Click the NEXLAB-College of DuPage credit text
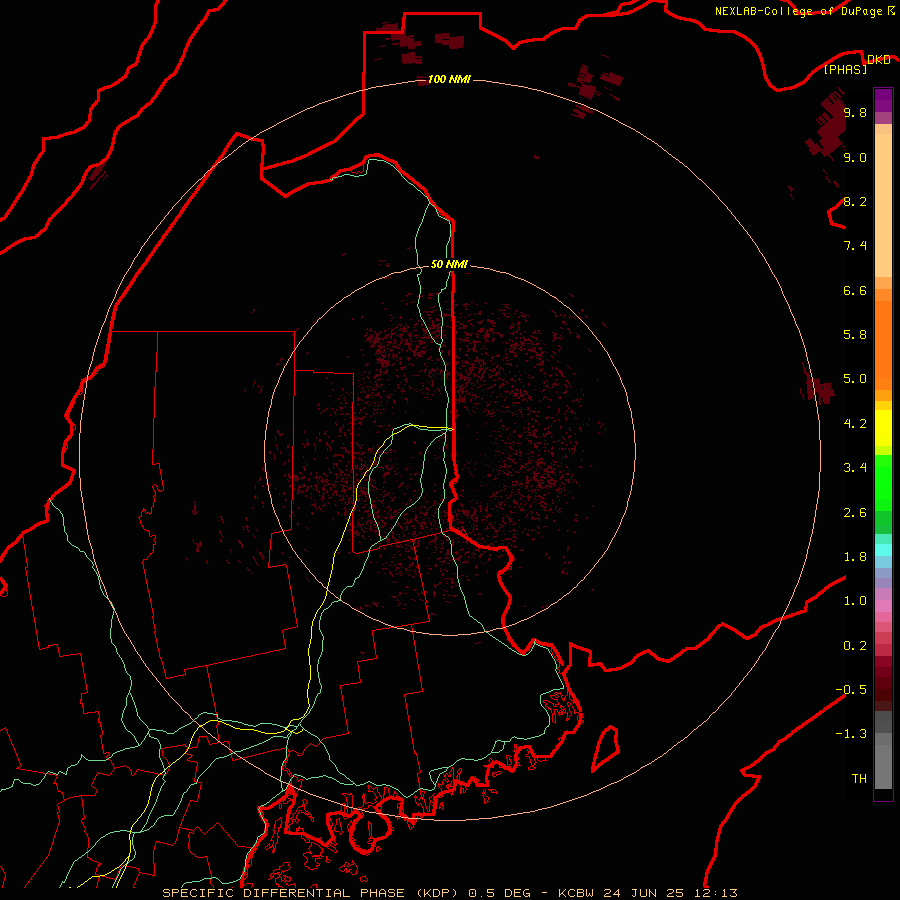This screenshot has height=900, width=900. click(799, 11)
